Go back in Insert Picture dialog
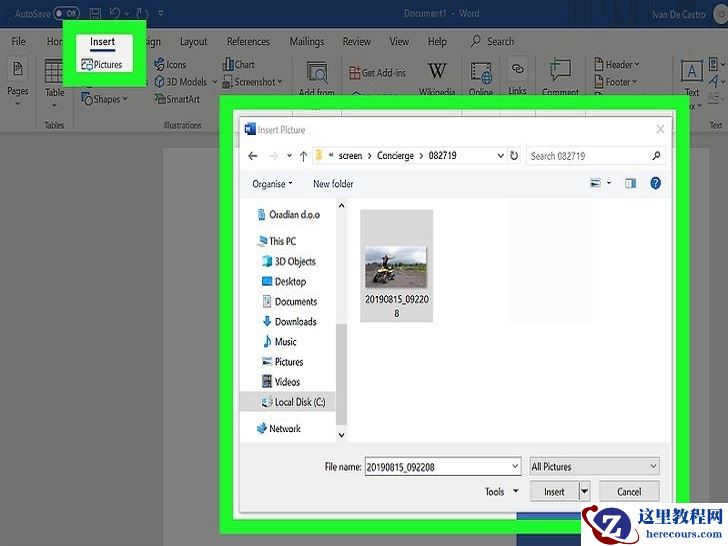728x546 pixels. 253,156
